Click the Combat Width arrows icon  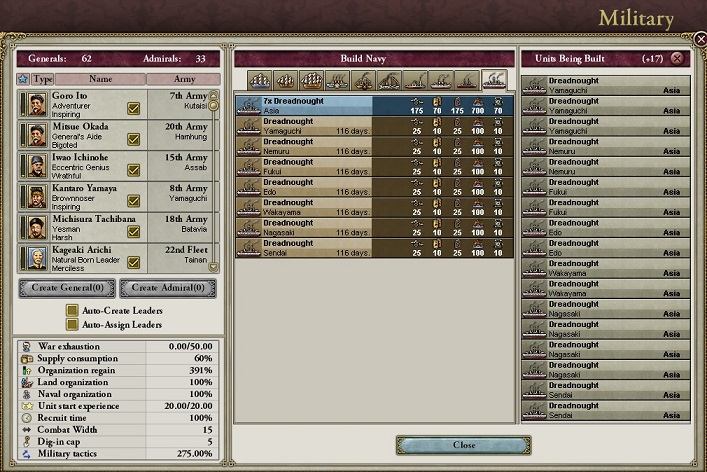click(x=27, y=430)
